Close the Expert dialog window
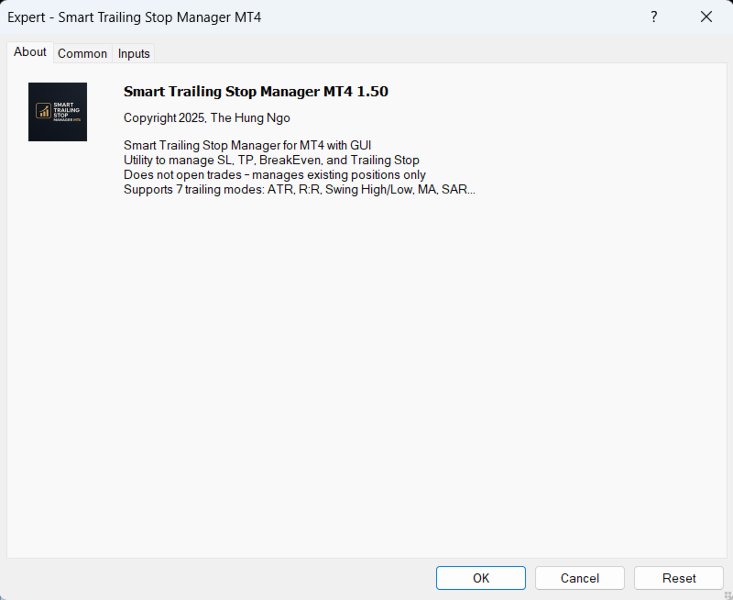This screenshot has width=733, height=600. coord(706,17)
